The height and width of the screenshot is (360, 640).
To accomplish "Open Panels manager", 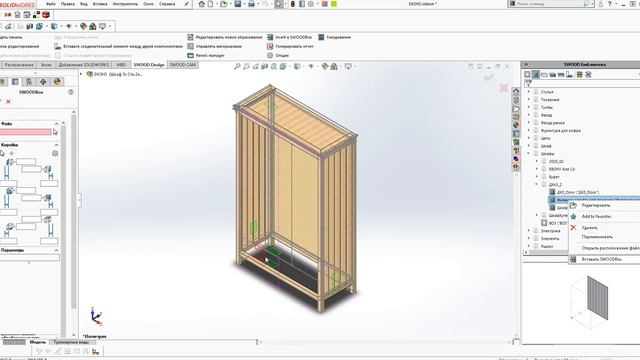I will pyautogui.click(x=206, y=55).
